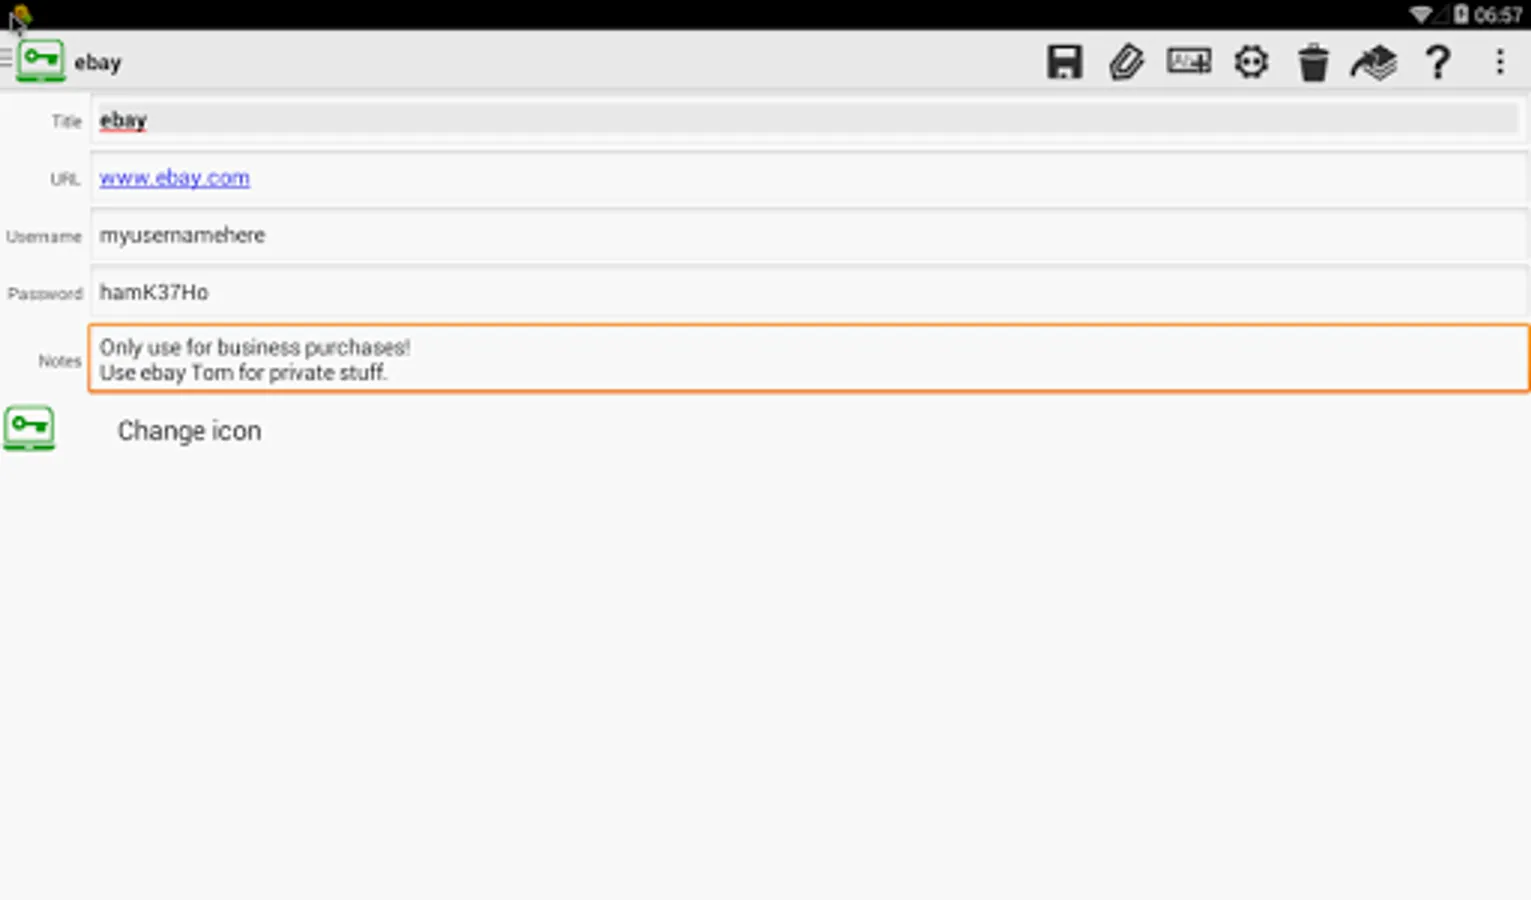Tap the Notes label
Image resolution: width=1531 pixels, height=900 pixels.
pos(60,361)
